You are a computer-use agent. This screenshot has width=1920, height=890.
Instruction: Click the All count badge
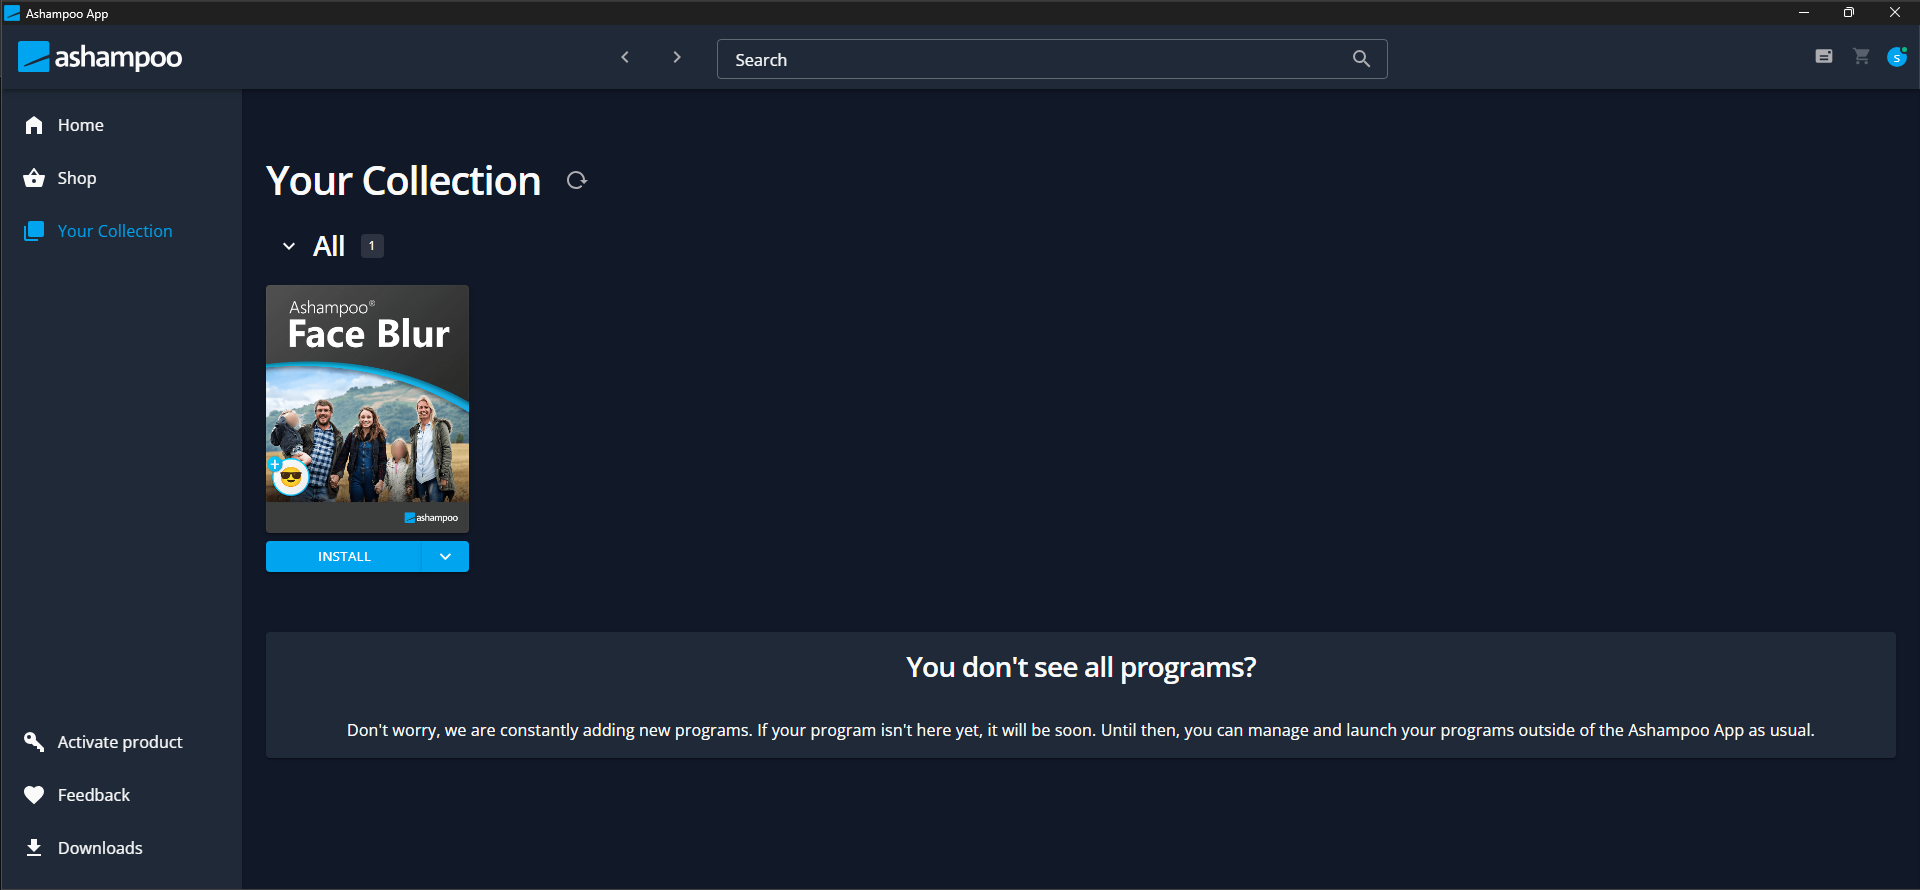pyautogui.click(x=372, y=246)
